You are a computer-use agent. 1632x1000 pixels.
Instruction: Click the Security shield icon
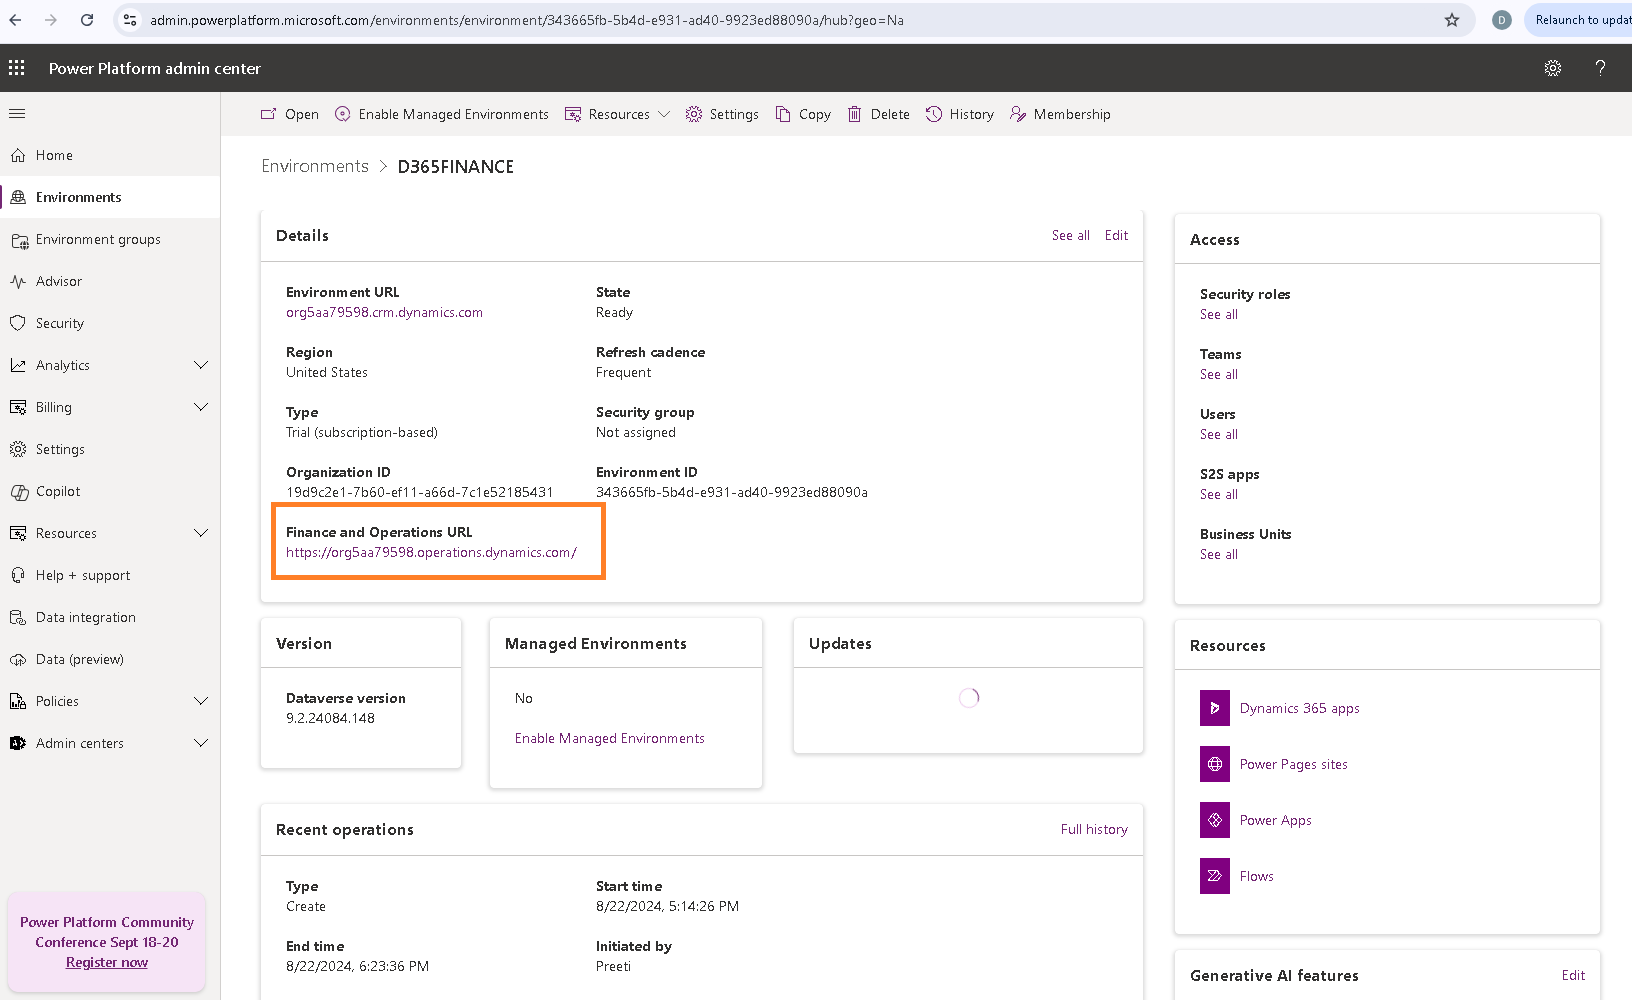[18, 323]
